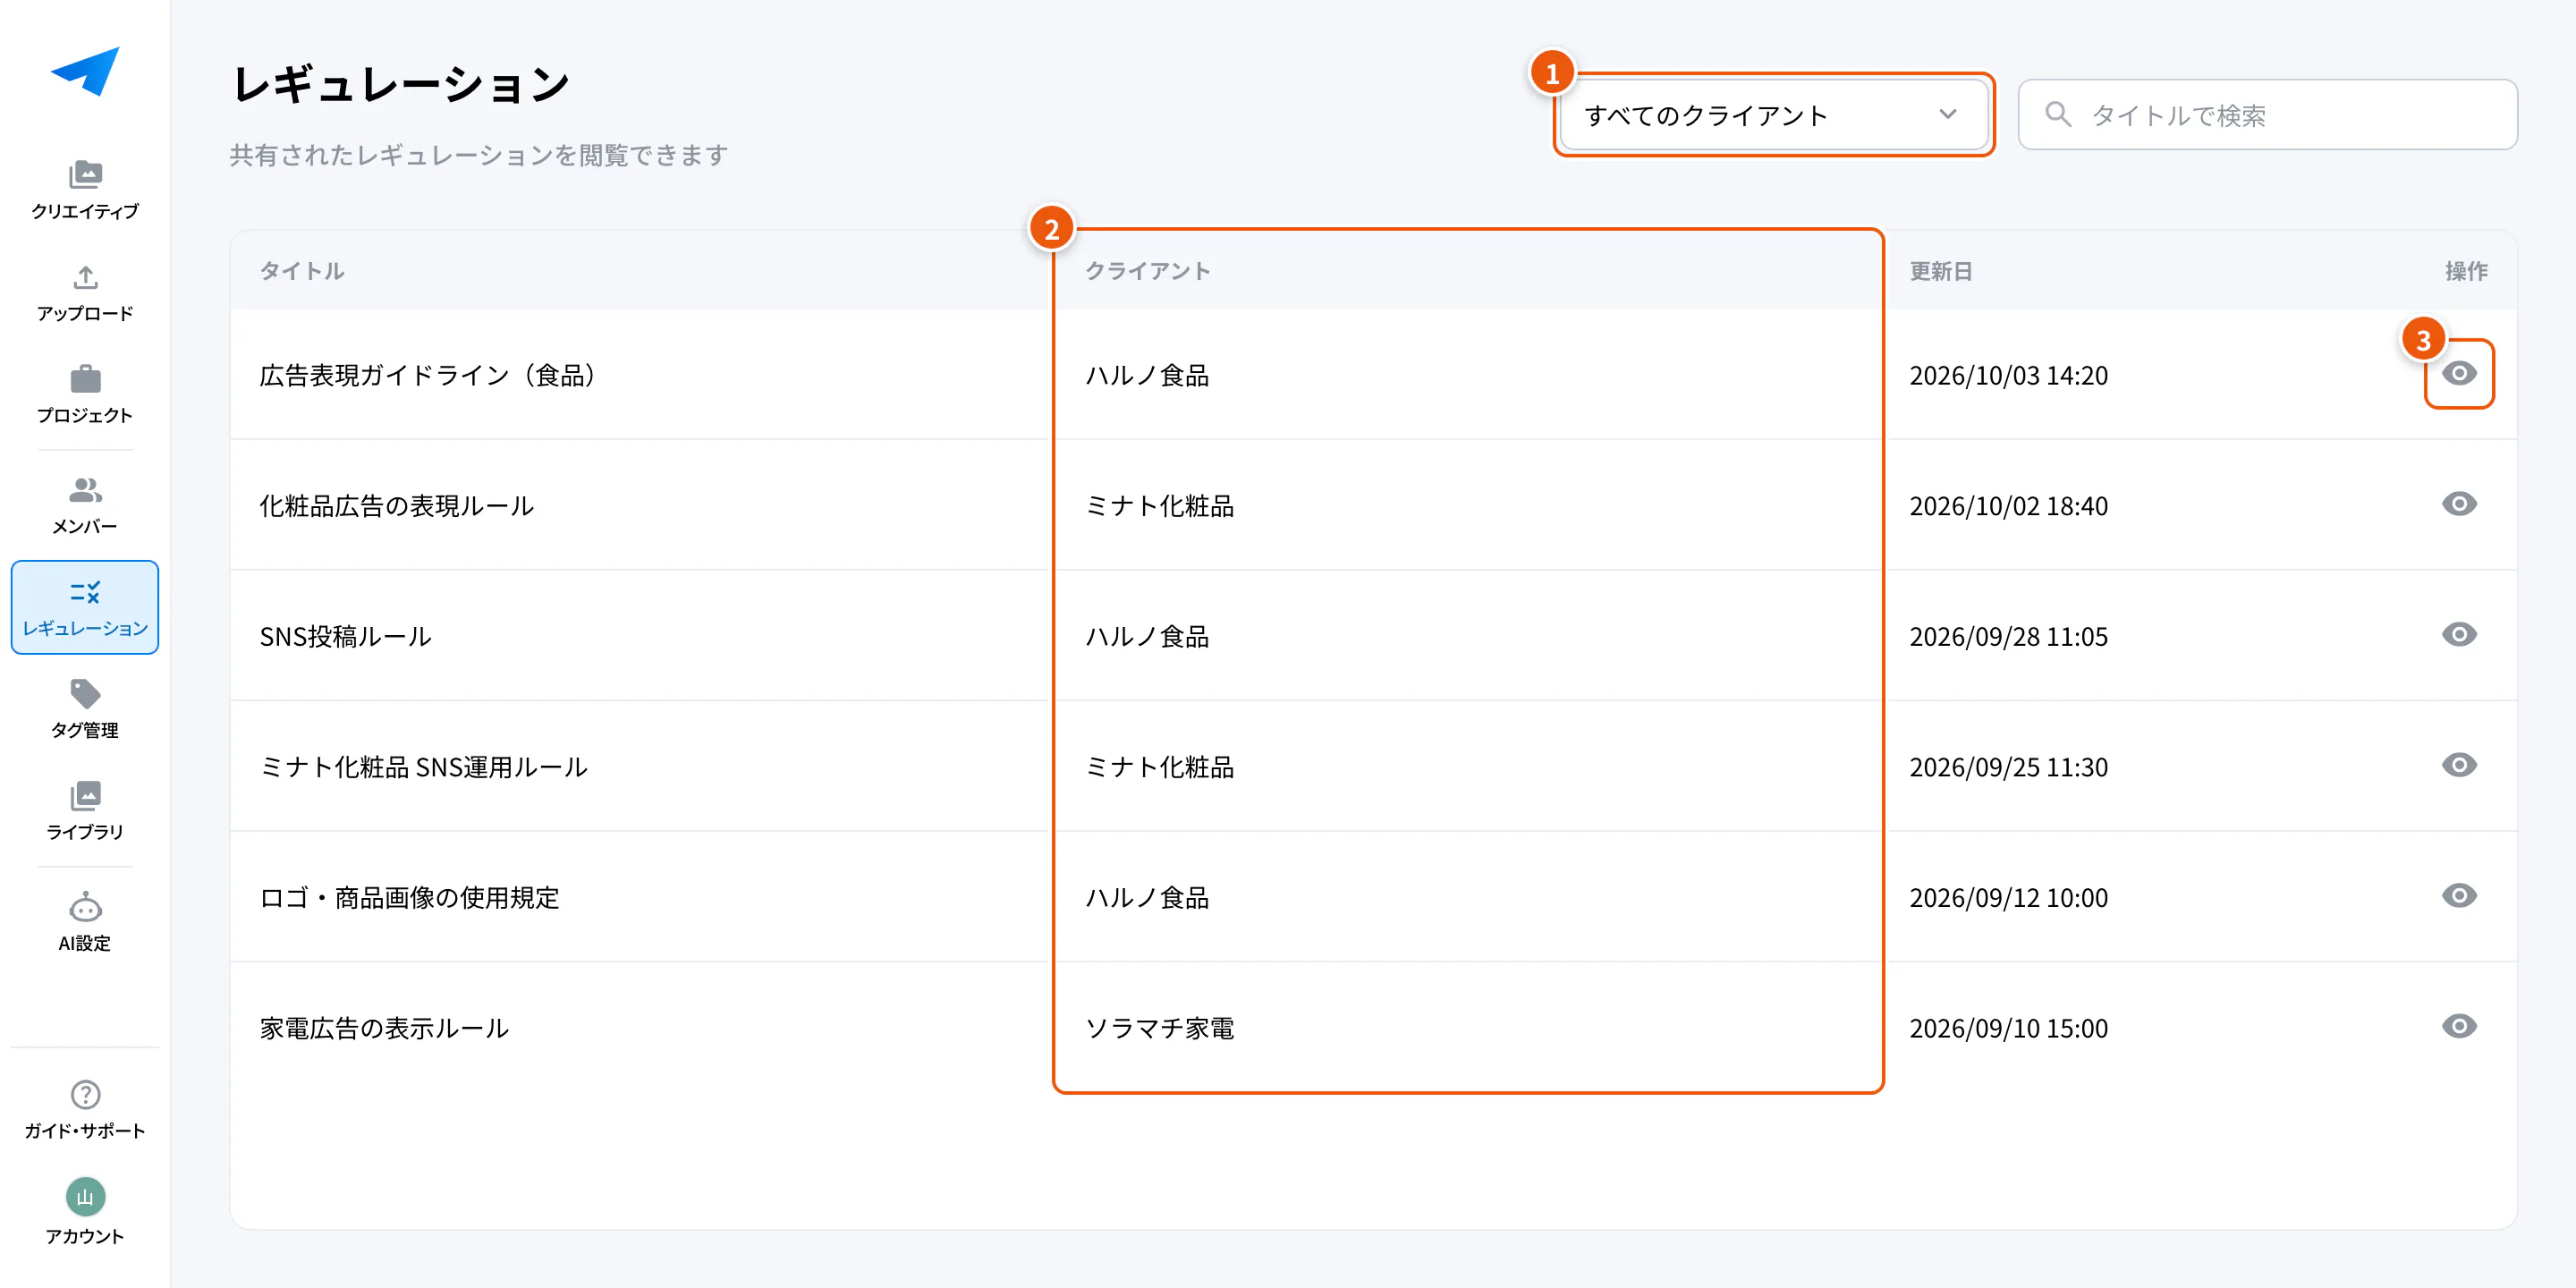Click date 2026/09/28 11:05

(x=2008, y=637)
